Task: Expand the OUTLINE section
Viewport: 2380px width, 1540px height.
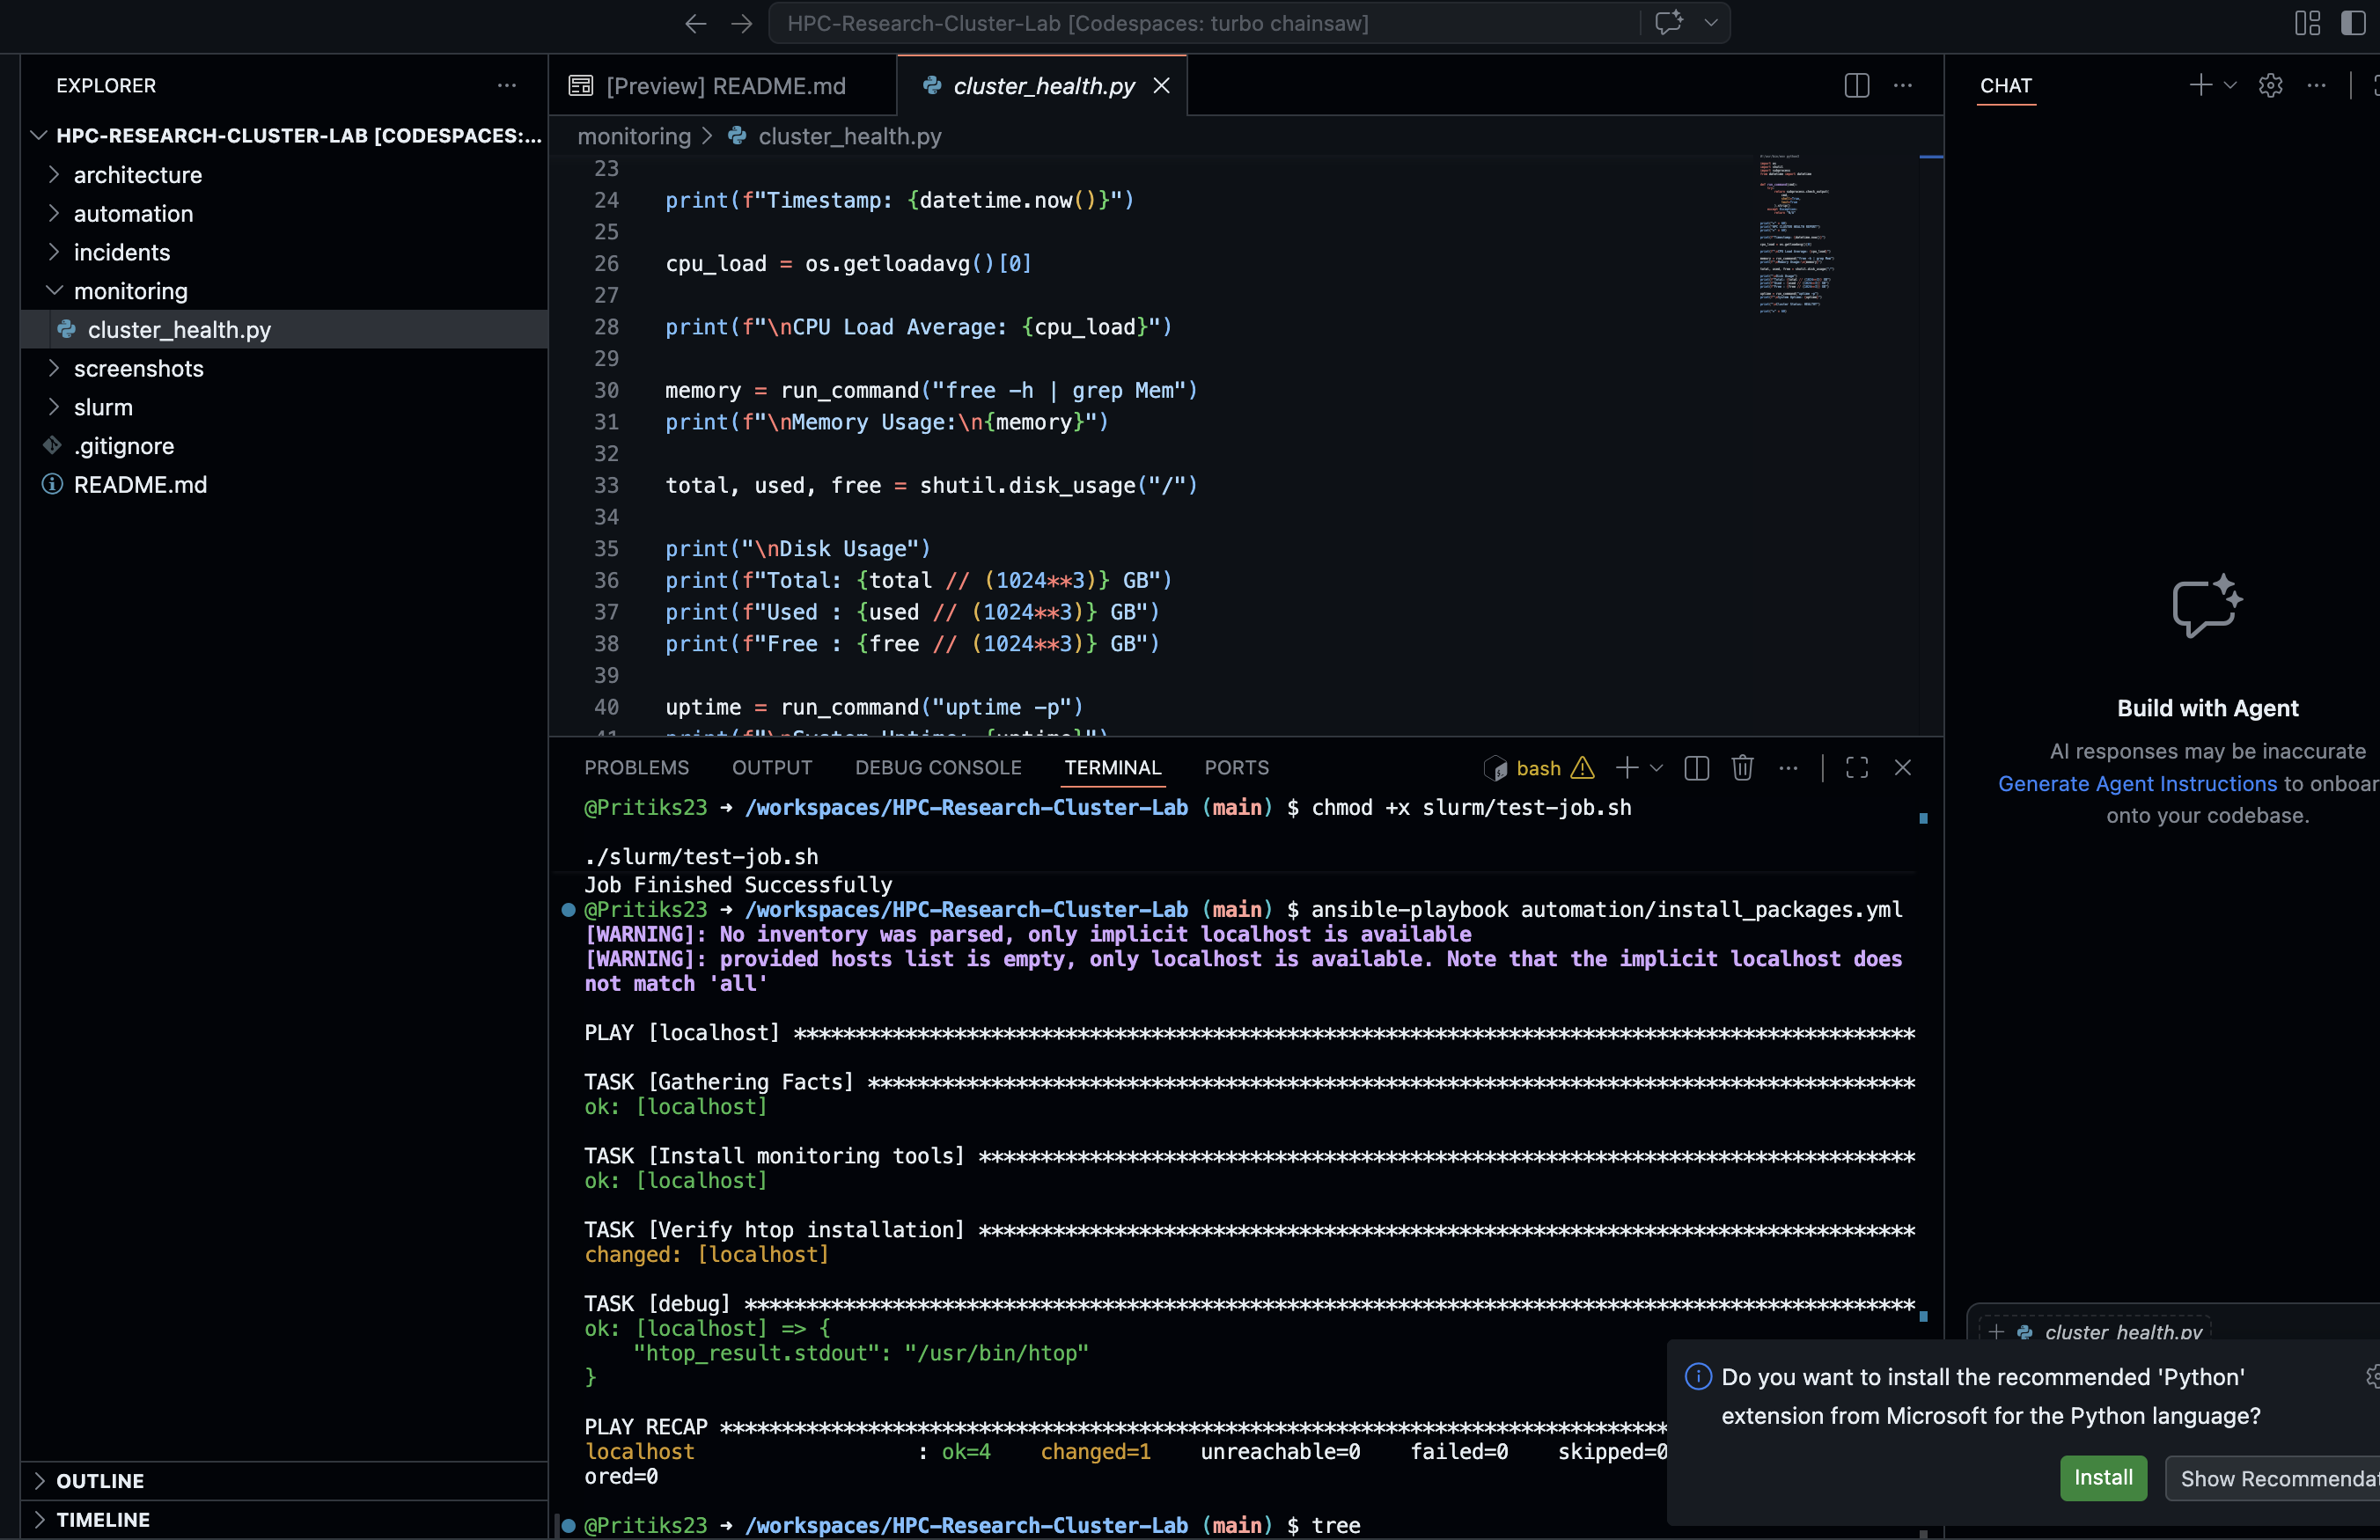Action: point(284,1481)
